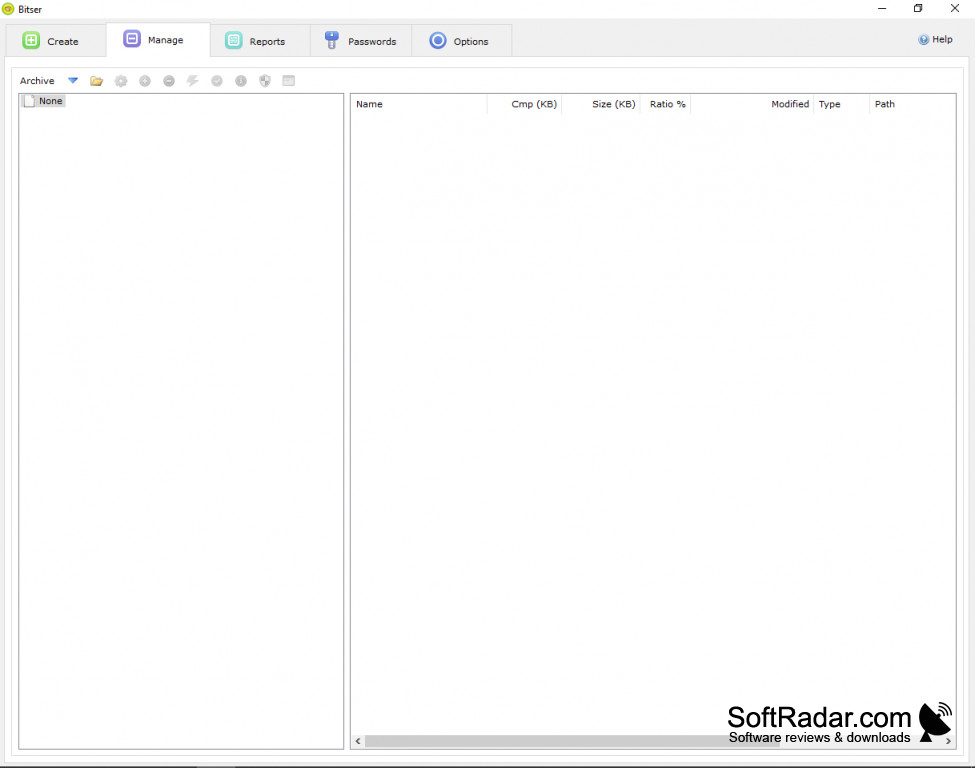Click the Help link
Viewport: 975px width, 768px height.
pyautogui.click(x=935, y=39)
